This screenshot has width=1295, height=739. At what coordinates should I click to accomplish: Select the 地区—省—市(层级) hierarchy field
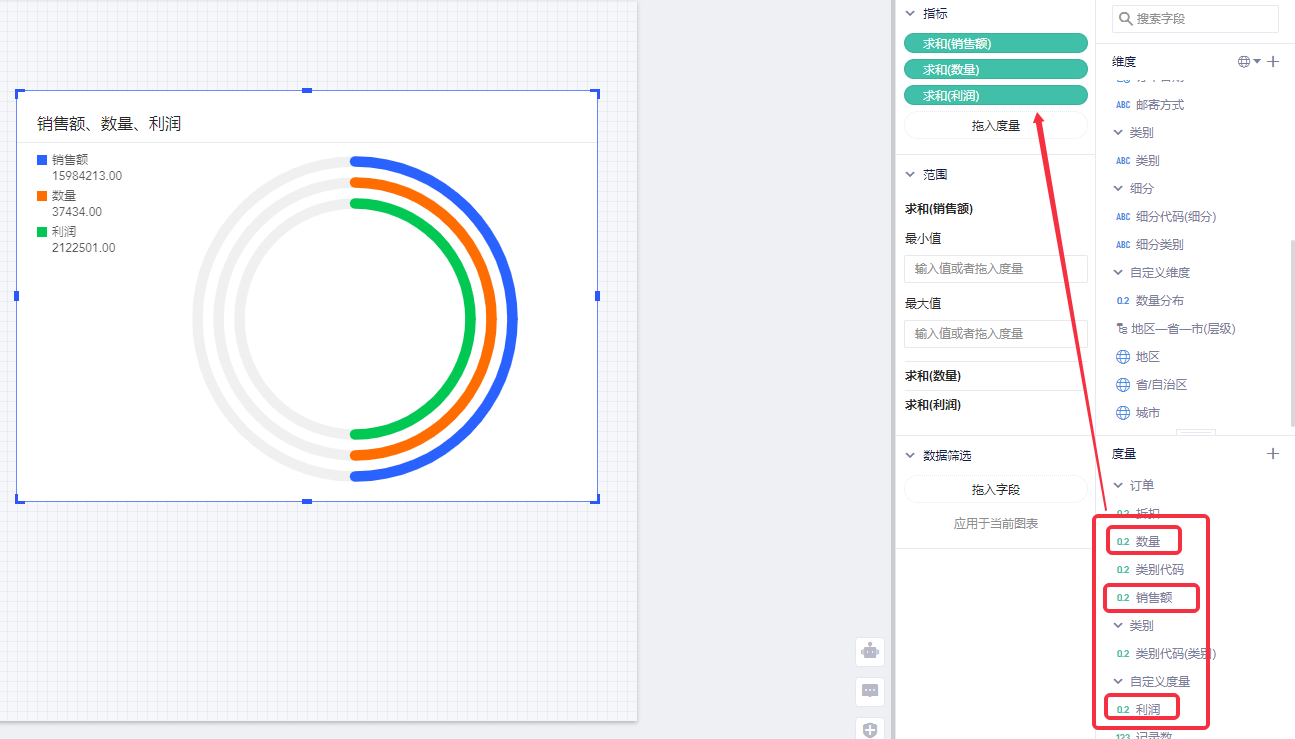pos(1185,329)
